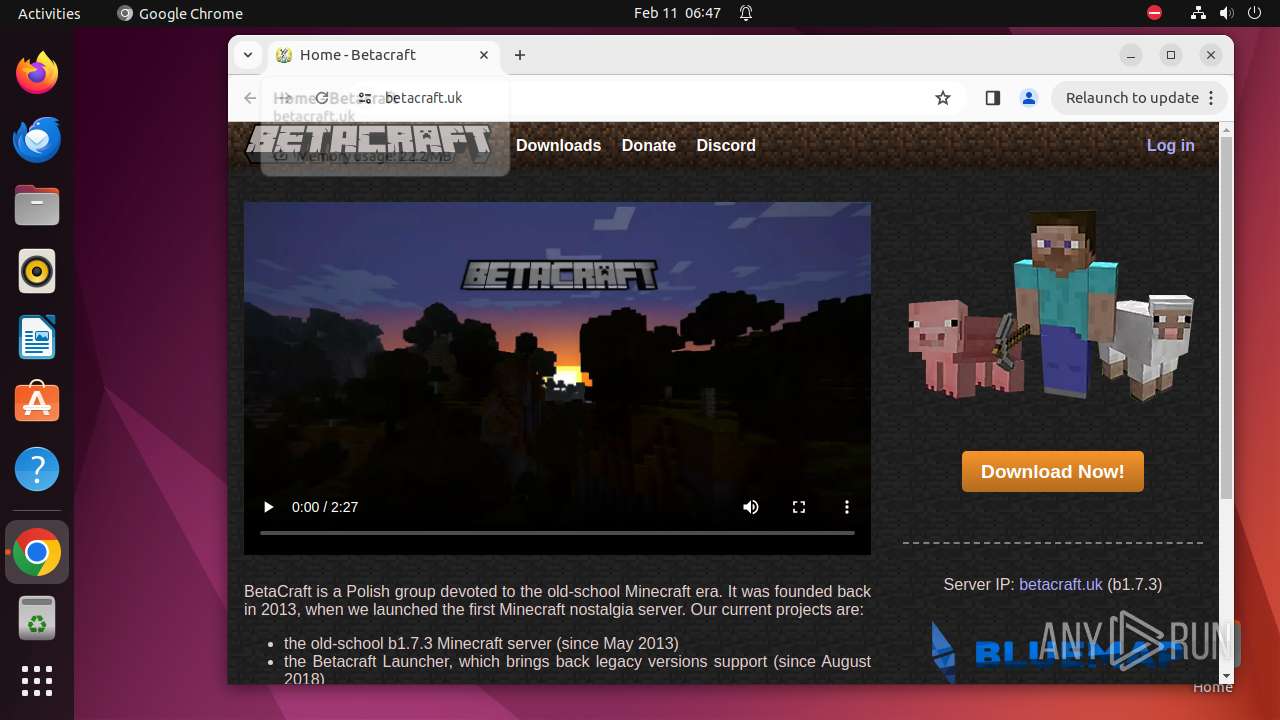This screenshot has width=1280, height=720.
Task: Toggle video fullscreen mode
Action: click(799, 507)
